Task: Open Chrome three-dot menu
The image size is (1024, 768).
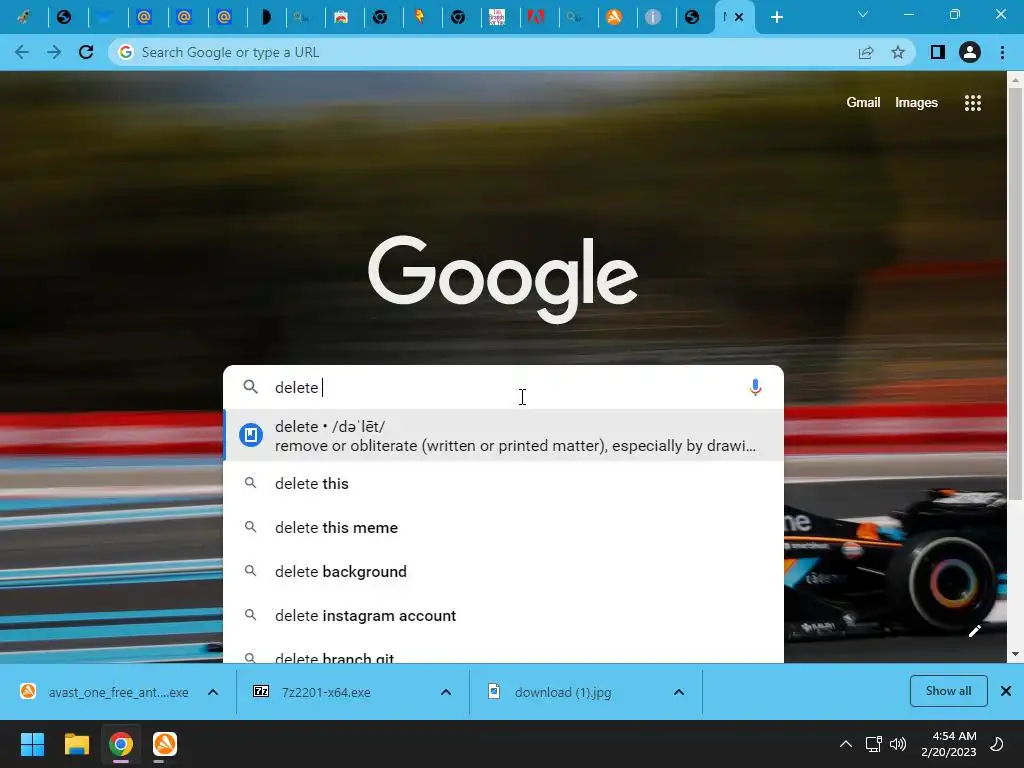Action: [1002, 52]
